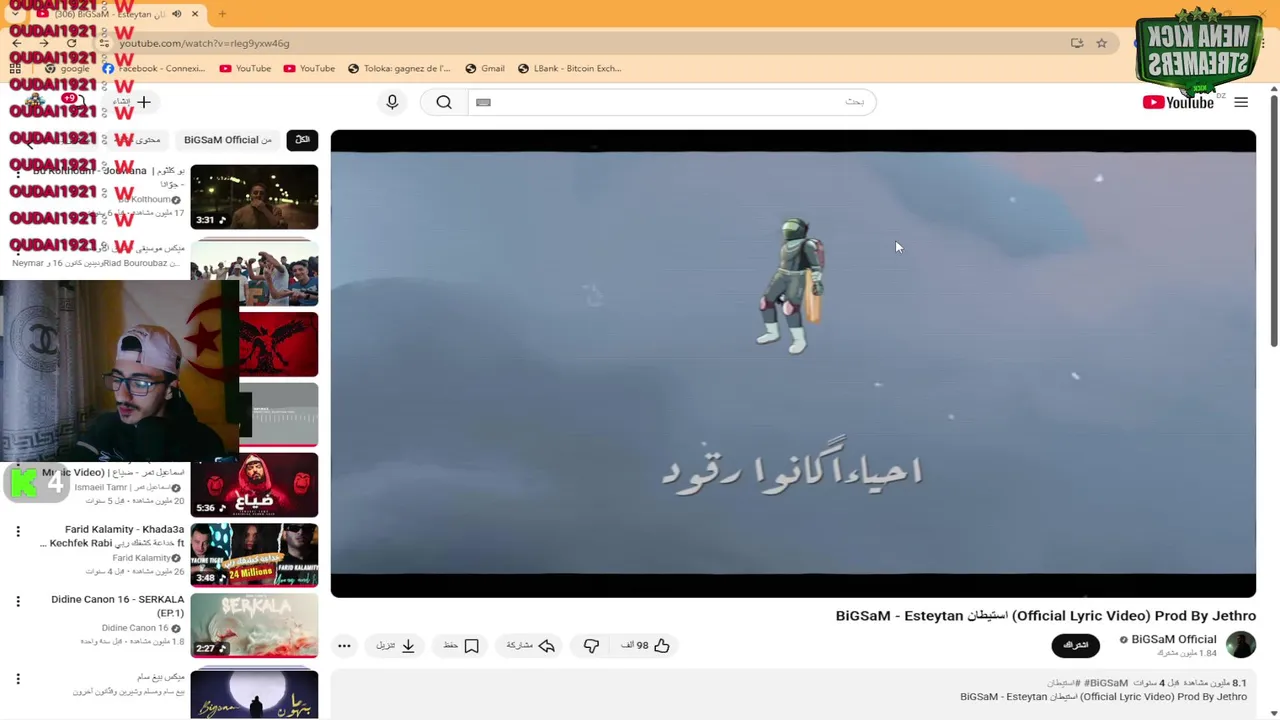The image size is (1280, 720).
Task: Select the الكل filter chip
Action: 302,140
